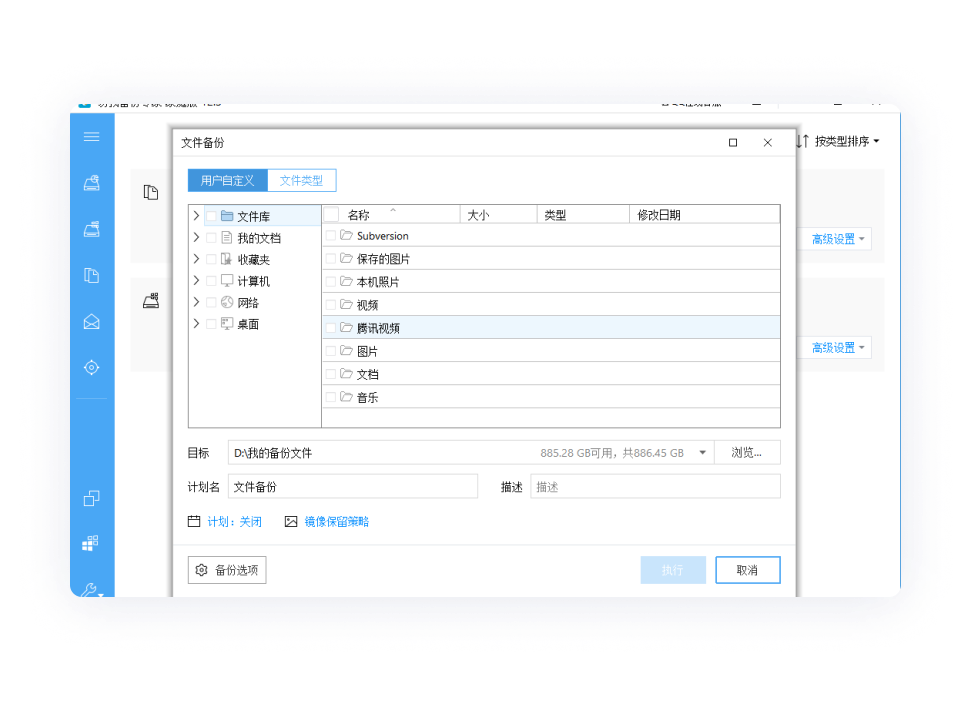Click the file copy icon in the sidebar
Viewport: 971px width, 701px height.
[x=92, y=275]
